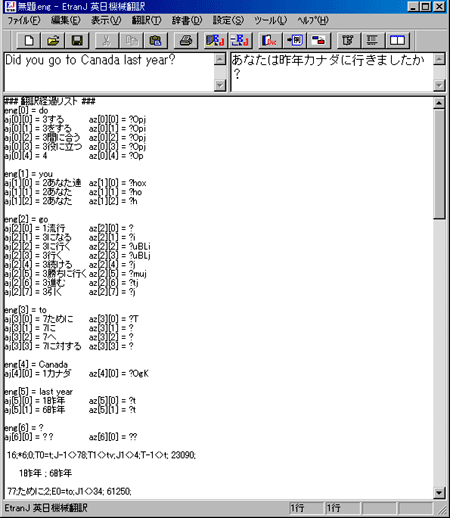Viewport: 450px width, 518px height.
Task: Open the ファイル(F) menu
Action: point(24,20)
